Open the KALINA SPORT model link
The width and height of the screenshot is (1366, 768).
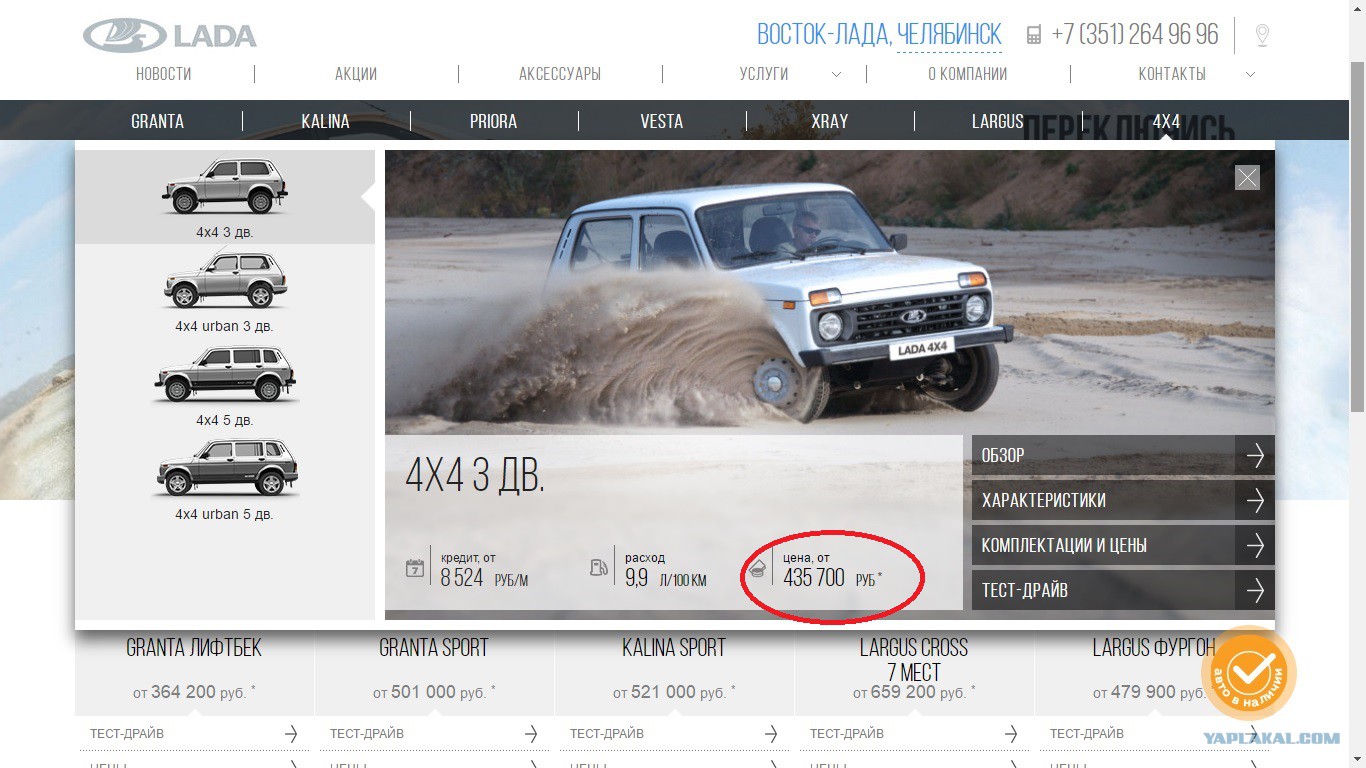(674, 648)
